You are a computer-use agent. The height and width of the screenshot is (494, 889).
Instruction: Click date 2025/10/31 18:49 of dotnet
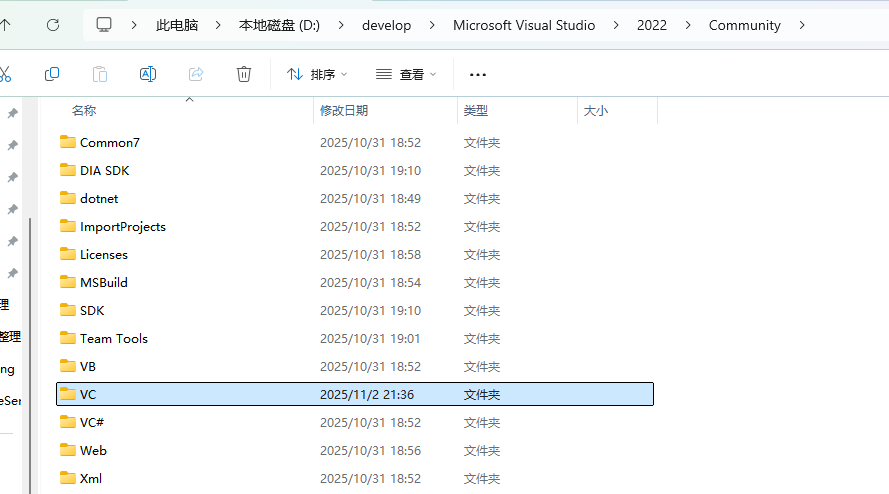coord(370,199)
